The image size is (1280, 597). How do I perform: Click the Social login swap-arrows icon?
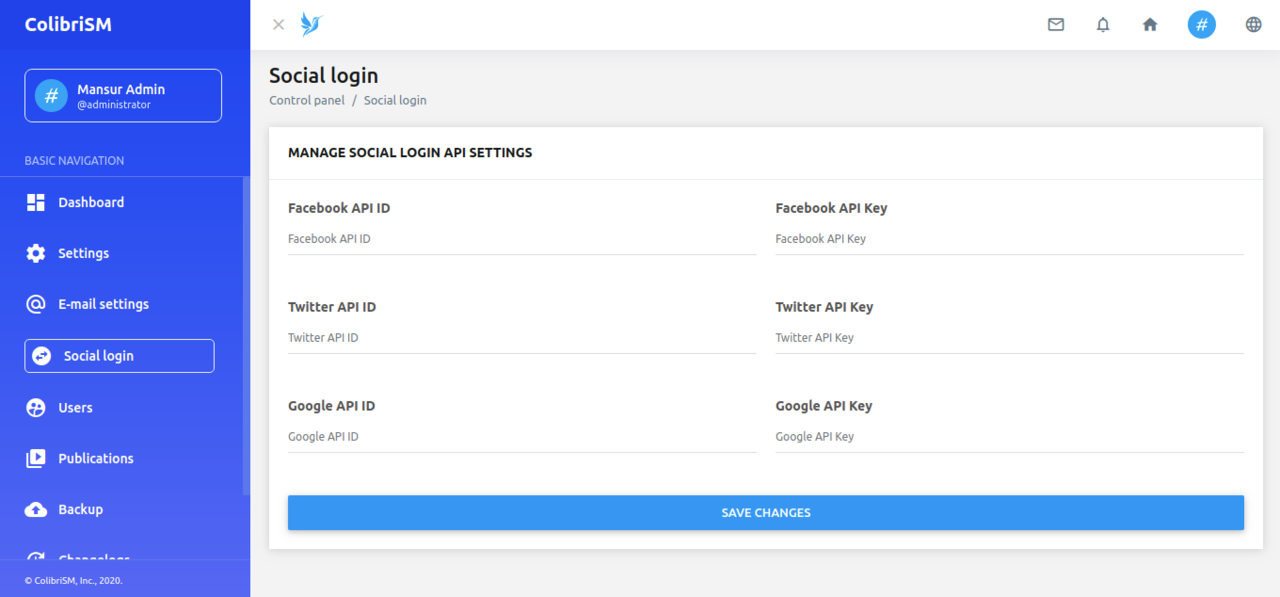41,356
